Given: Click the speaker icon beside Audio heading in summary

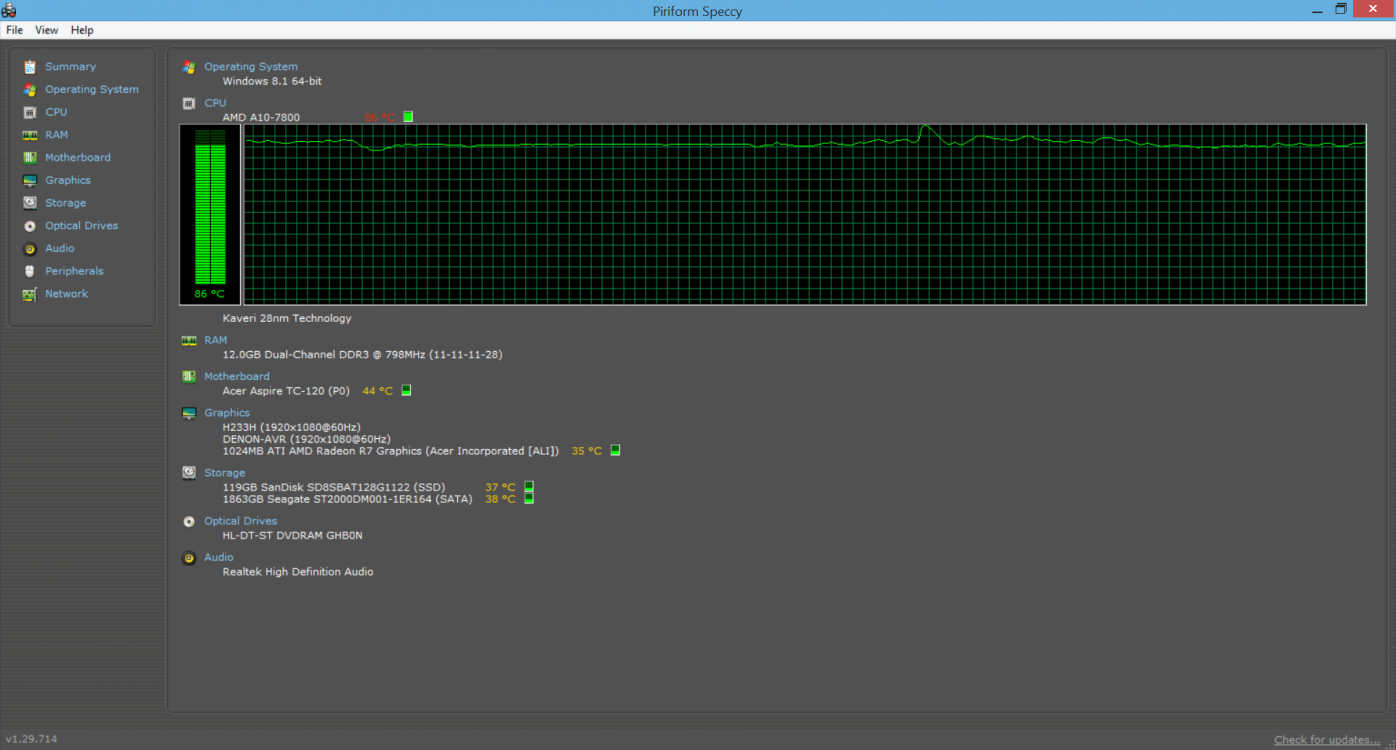Looking at the screenshot, I should tap(189, 558).
